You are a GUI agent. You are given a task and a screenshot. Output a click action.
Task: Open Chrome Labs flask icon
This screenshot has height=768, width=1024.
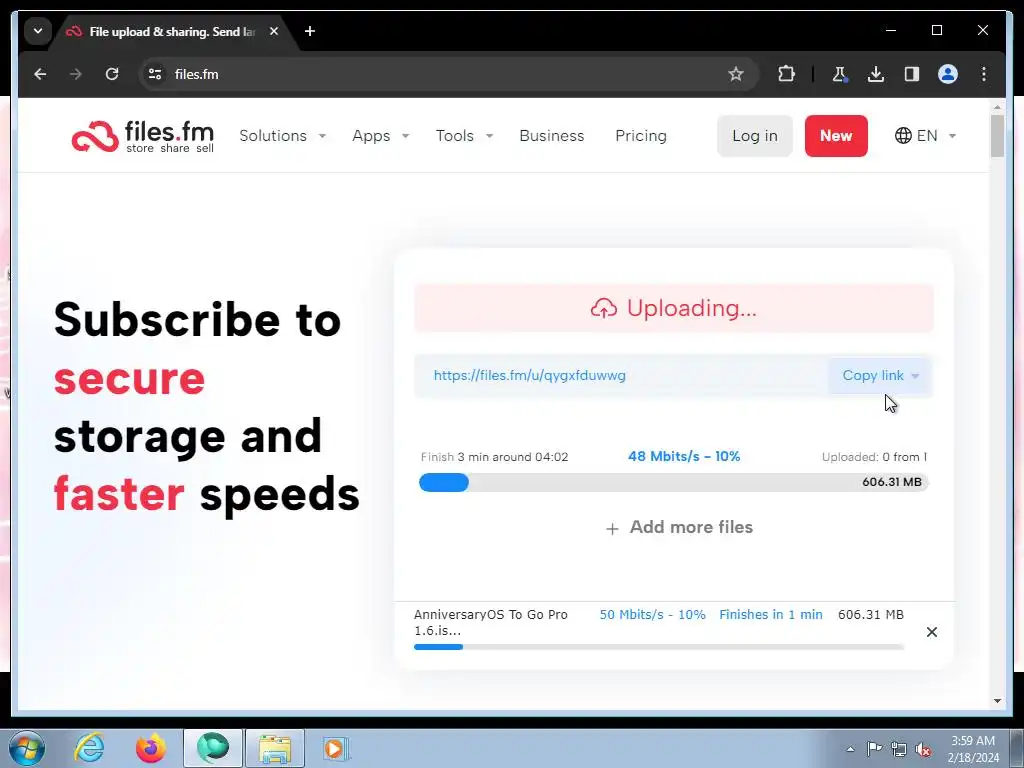[839, 74]
